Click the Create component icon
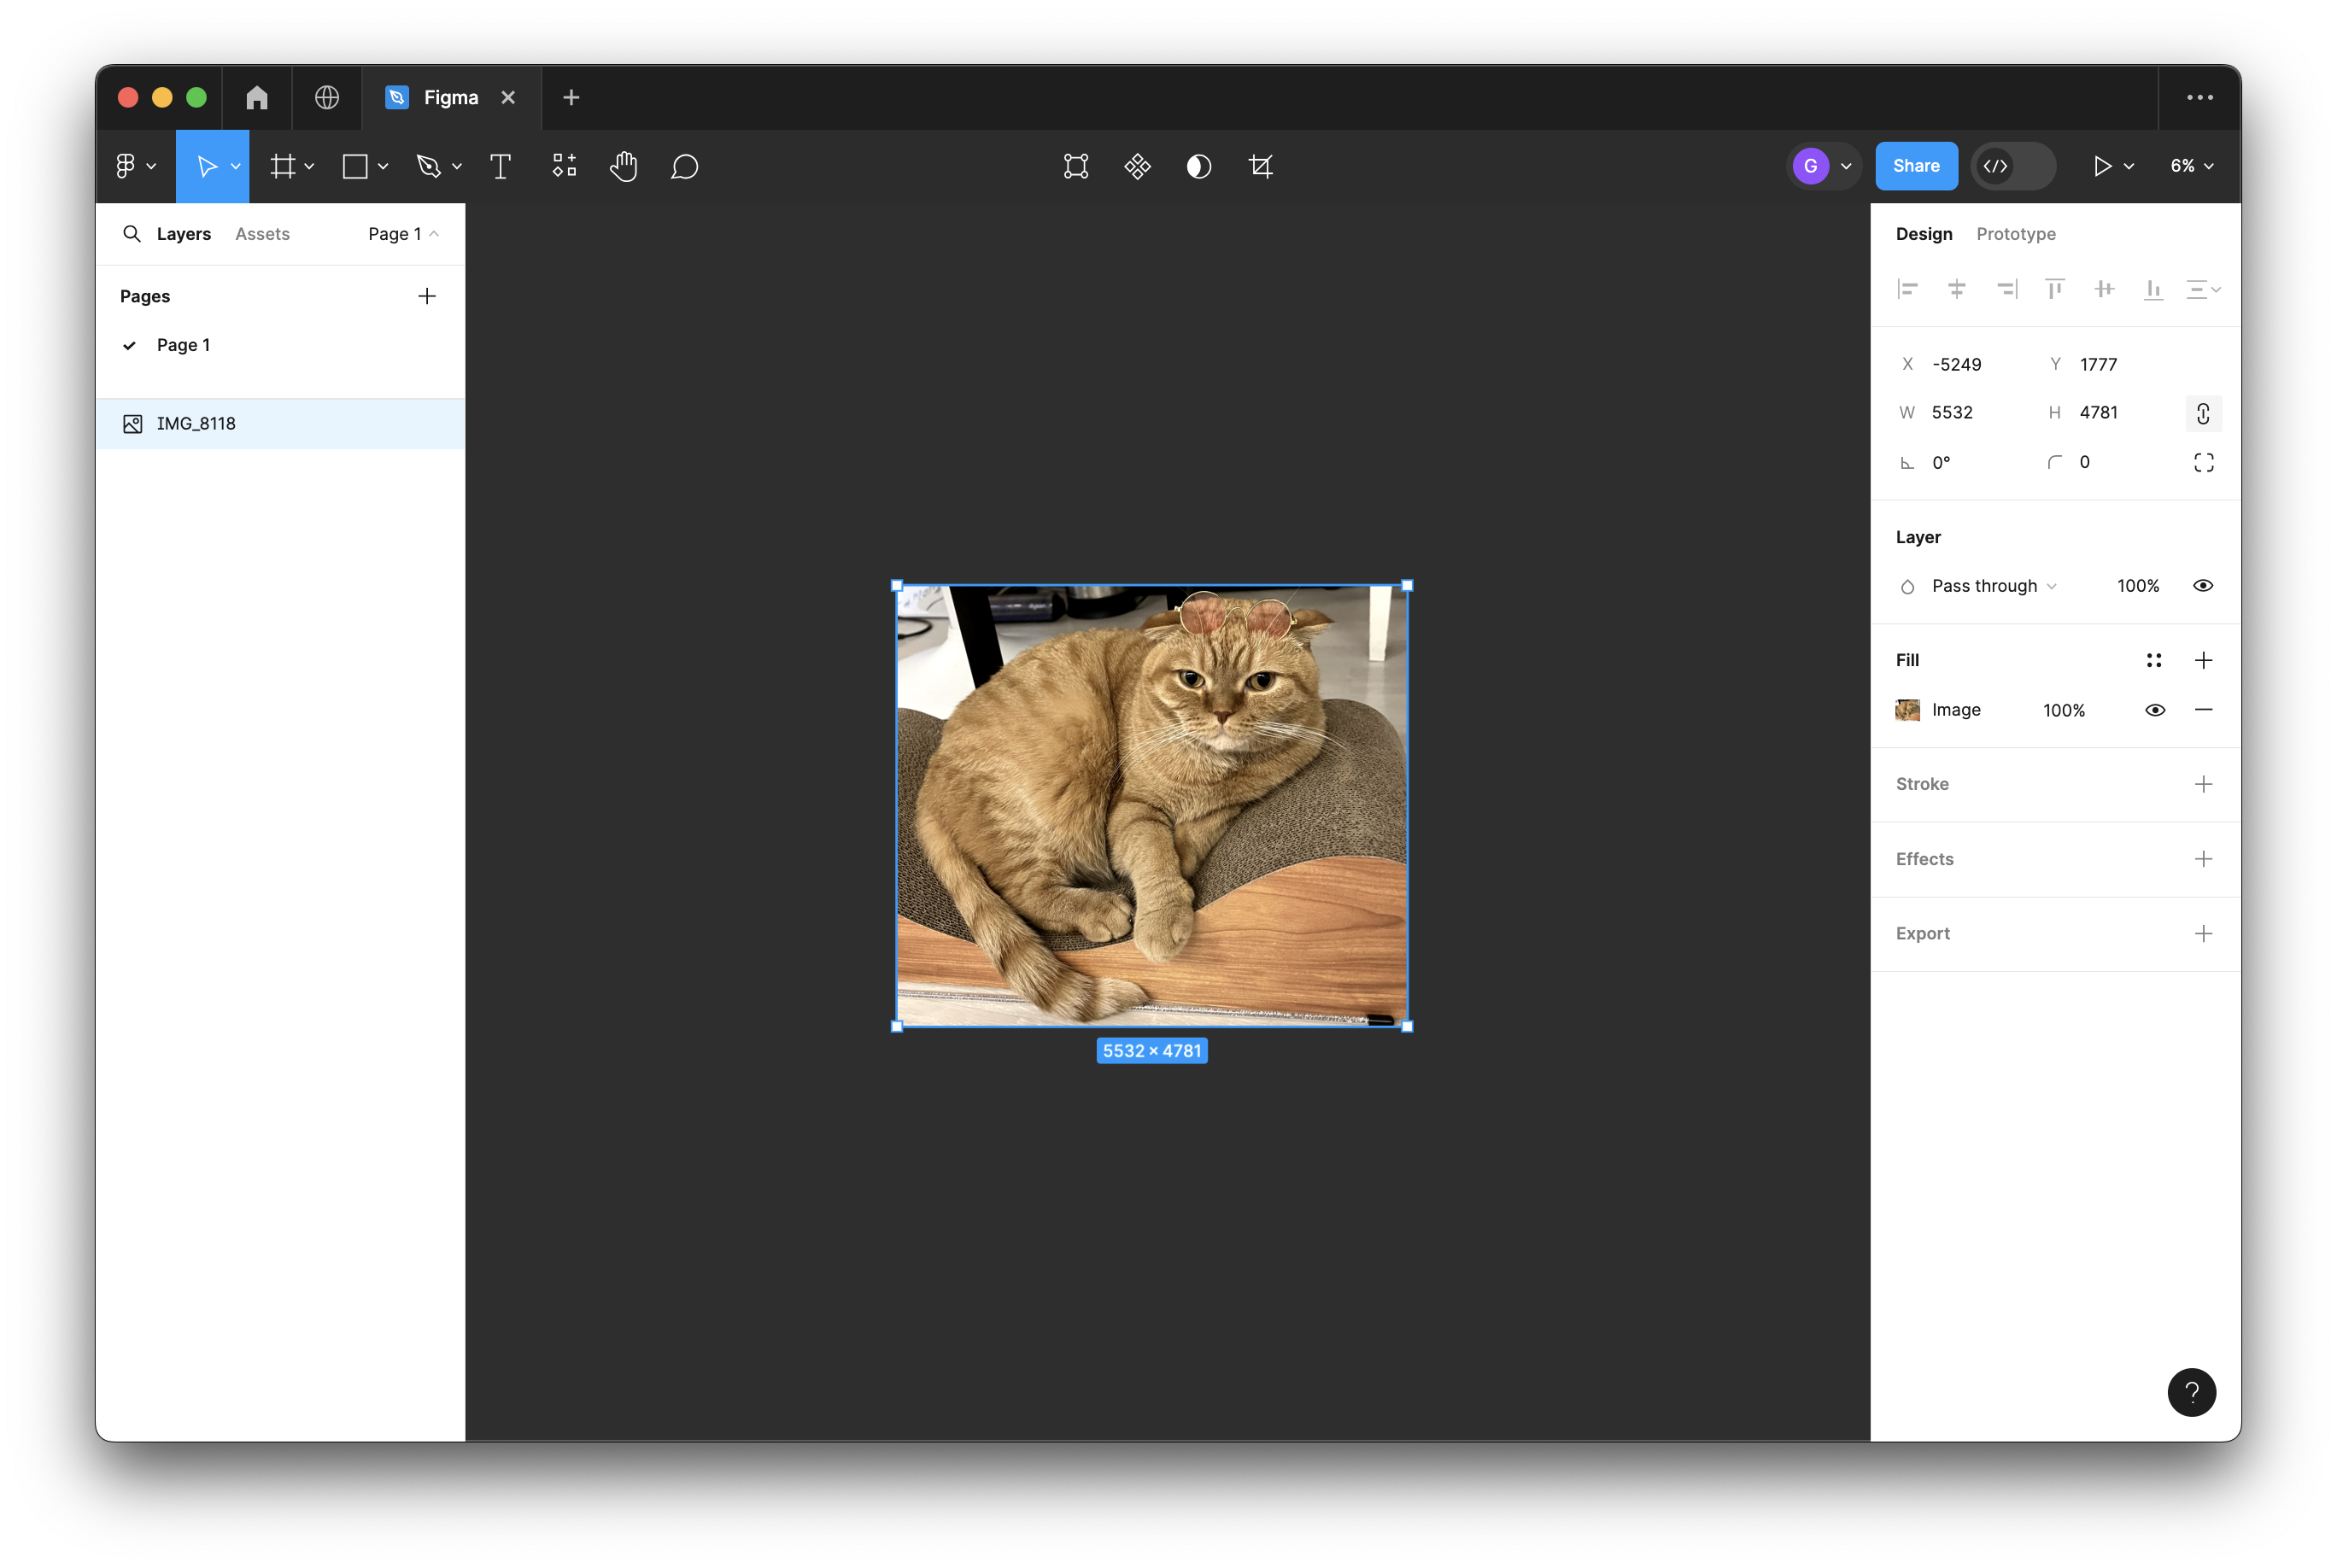 point(1137,166)
